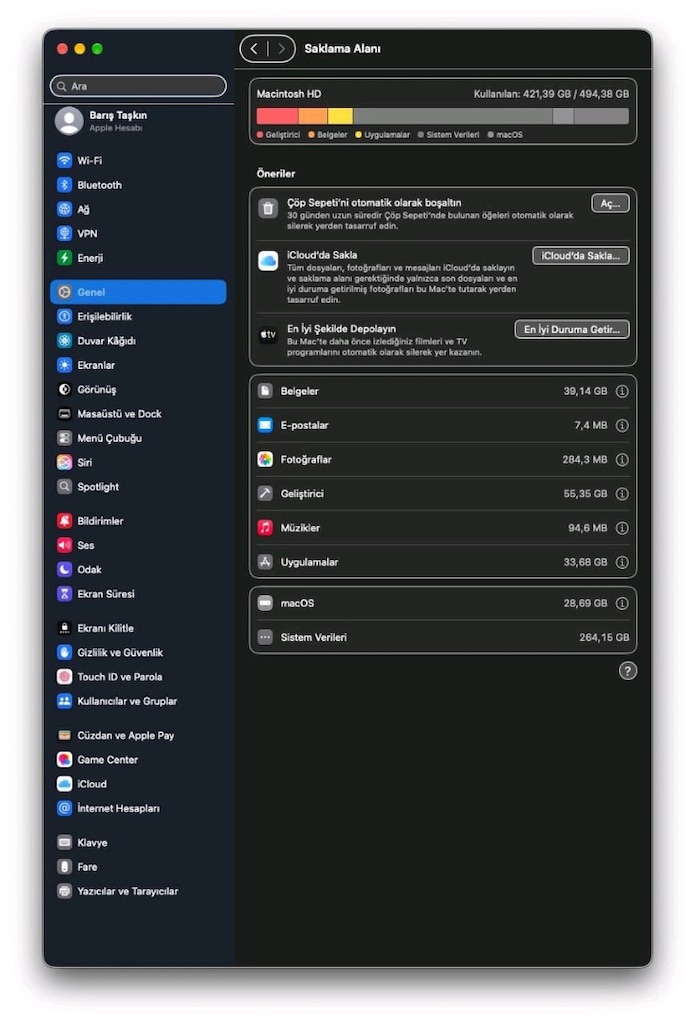
Task: Show info for Müzikler storage row
Action: [622, 528]
